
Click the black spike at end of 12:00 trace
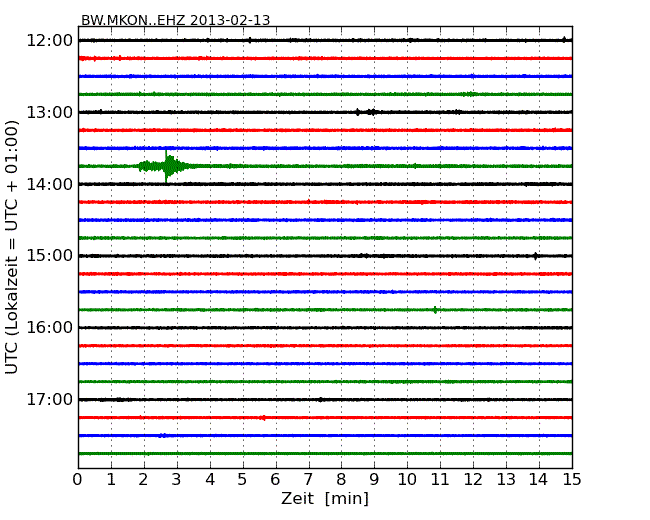pyautogui.click(x=564, y=40)
